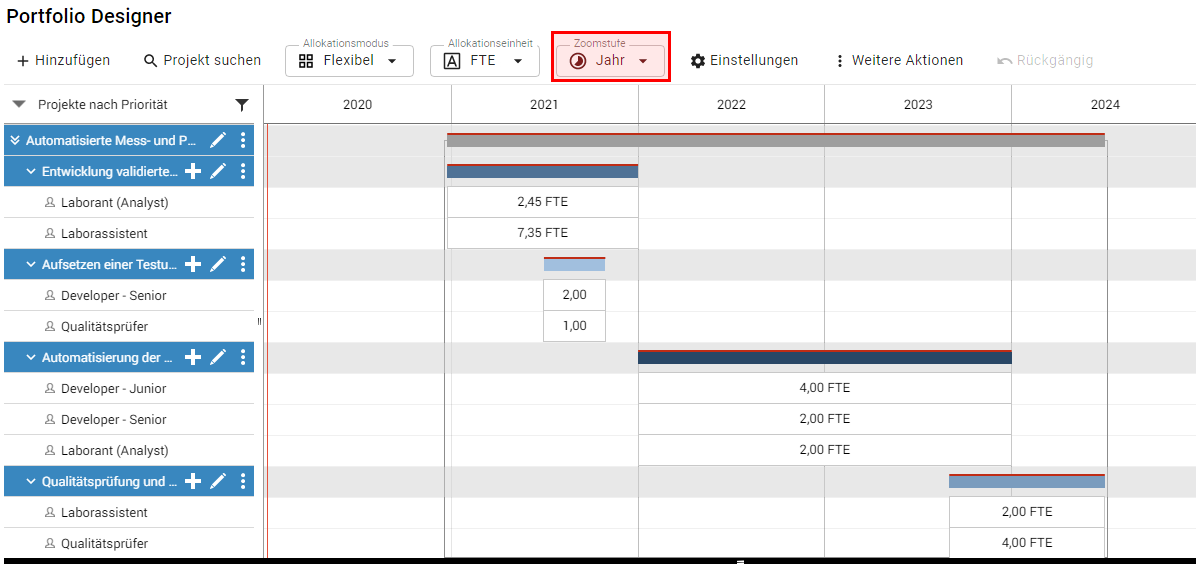Select the Developer - Junior resource row
The width and height of the screenshot is (1196, 564).
[x=113, y=389]
